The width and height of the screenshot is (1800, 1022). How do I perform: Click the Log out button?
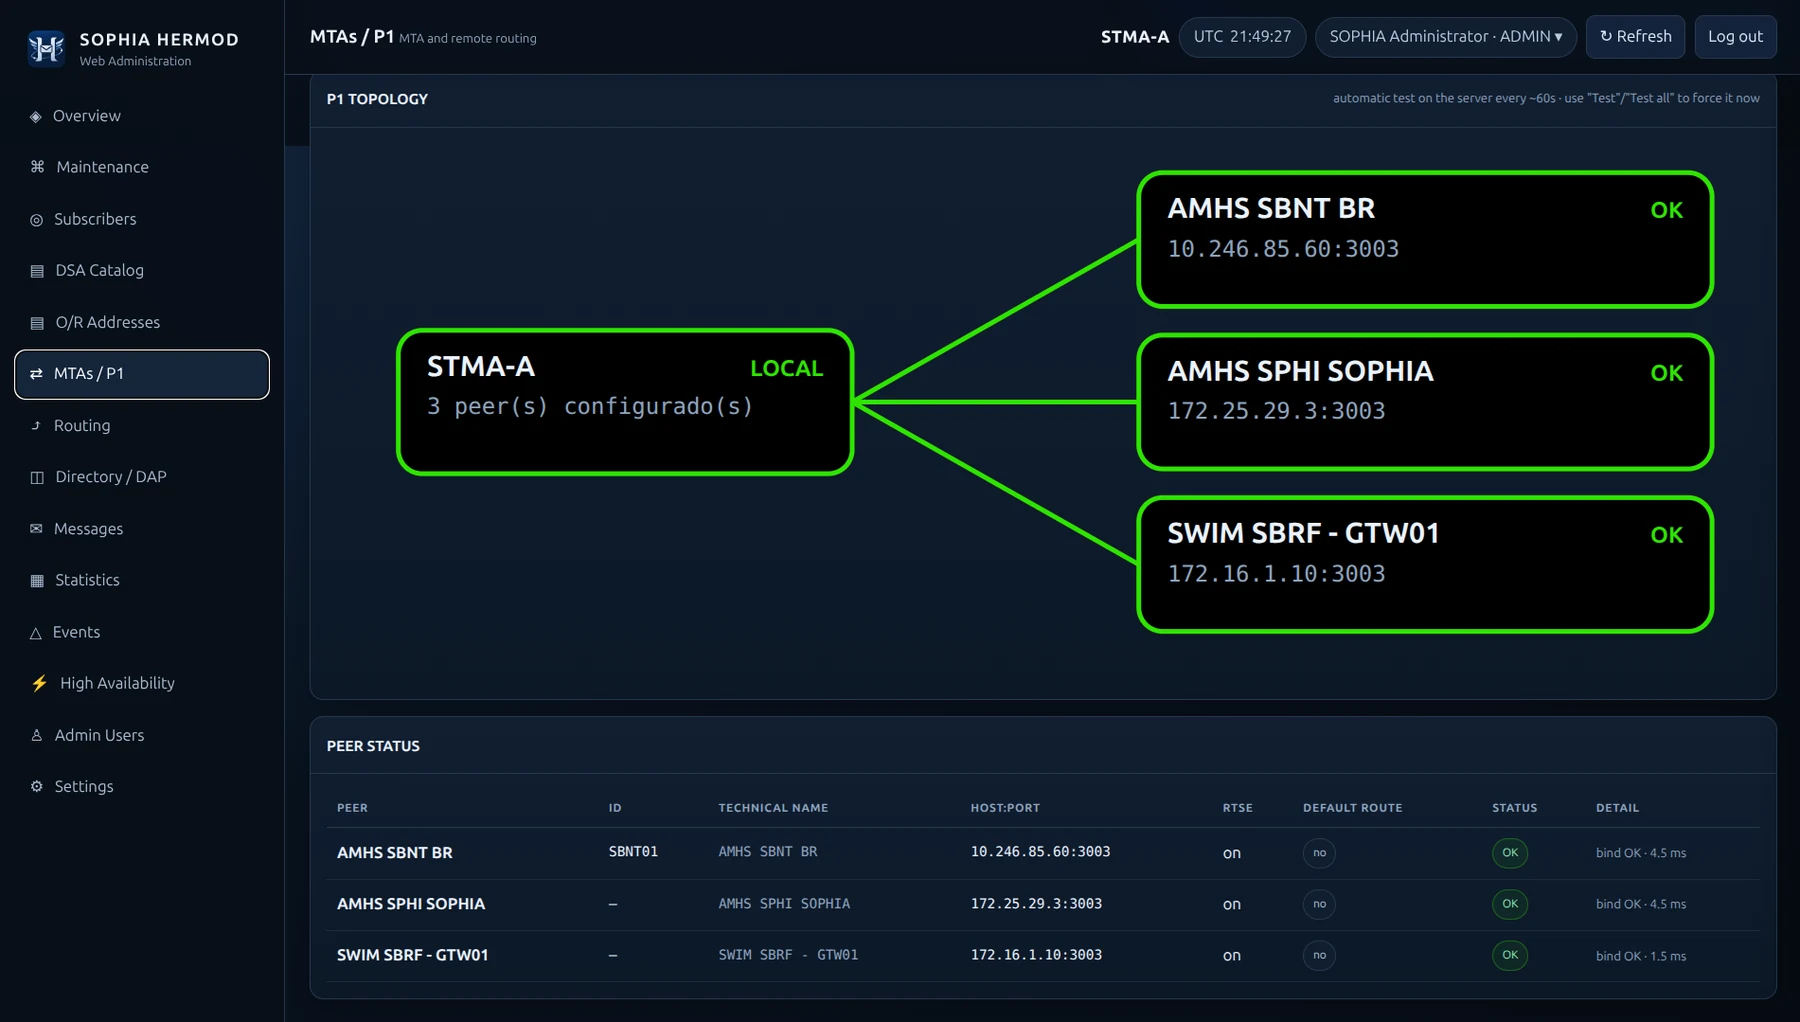[1735, 37]
